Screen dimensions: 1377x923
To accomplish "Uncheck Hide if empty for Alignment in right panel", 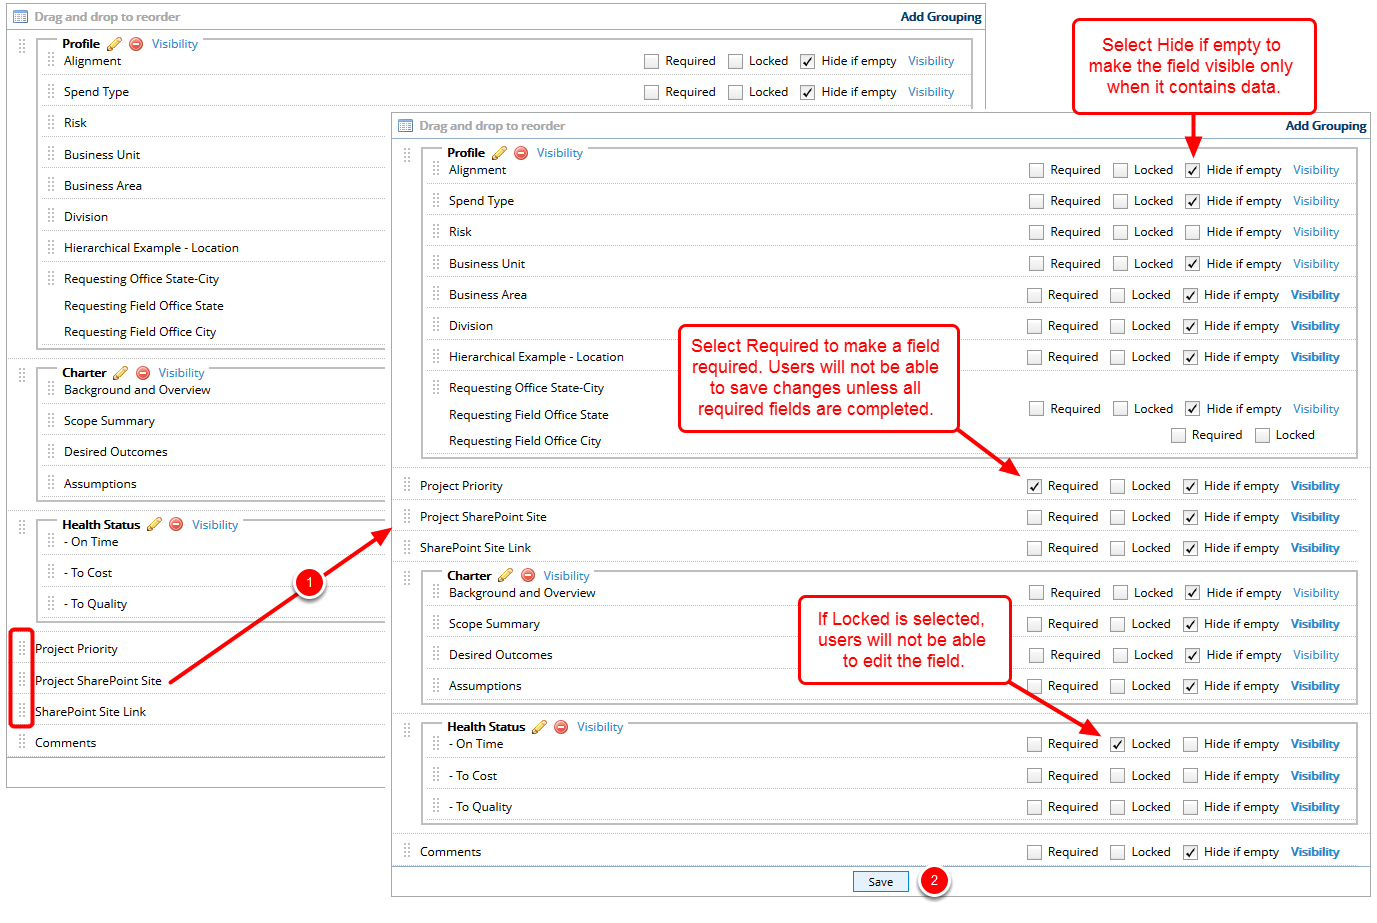I will 1193,170.
